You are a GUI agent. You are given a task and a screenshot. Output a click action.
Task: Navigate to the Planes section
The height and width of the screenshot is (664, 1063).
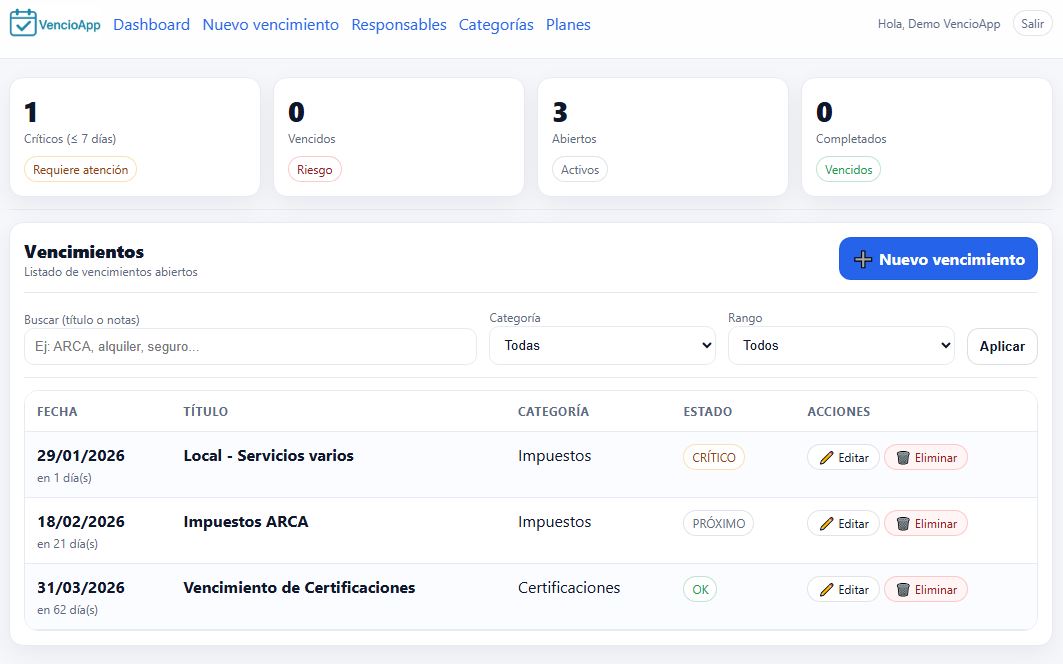coord(568,24)
